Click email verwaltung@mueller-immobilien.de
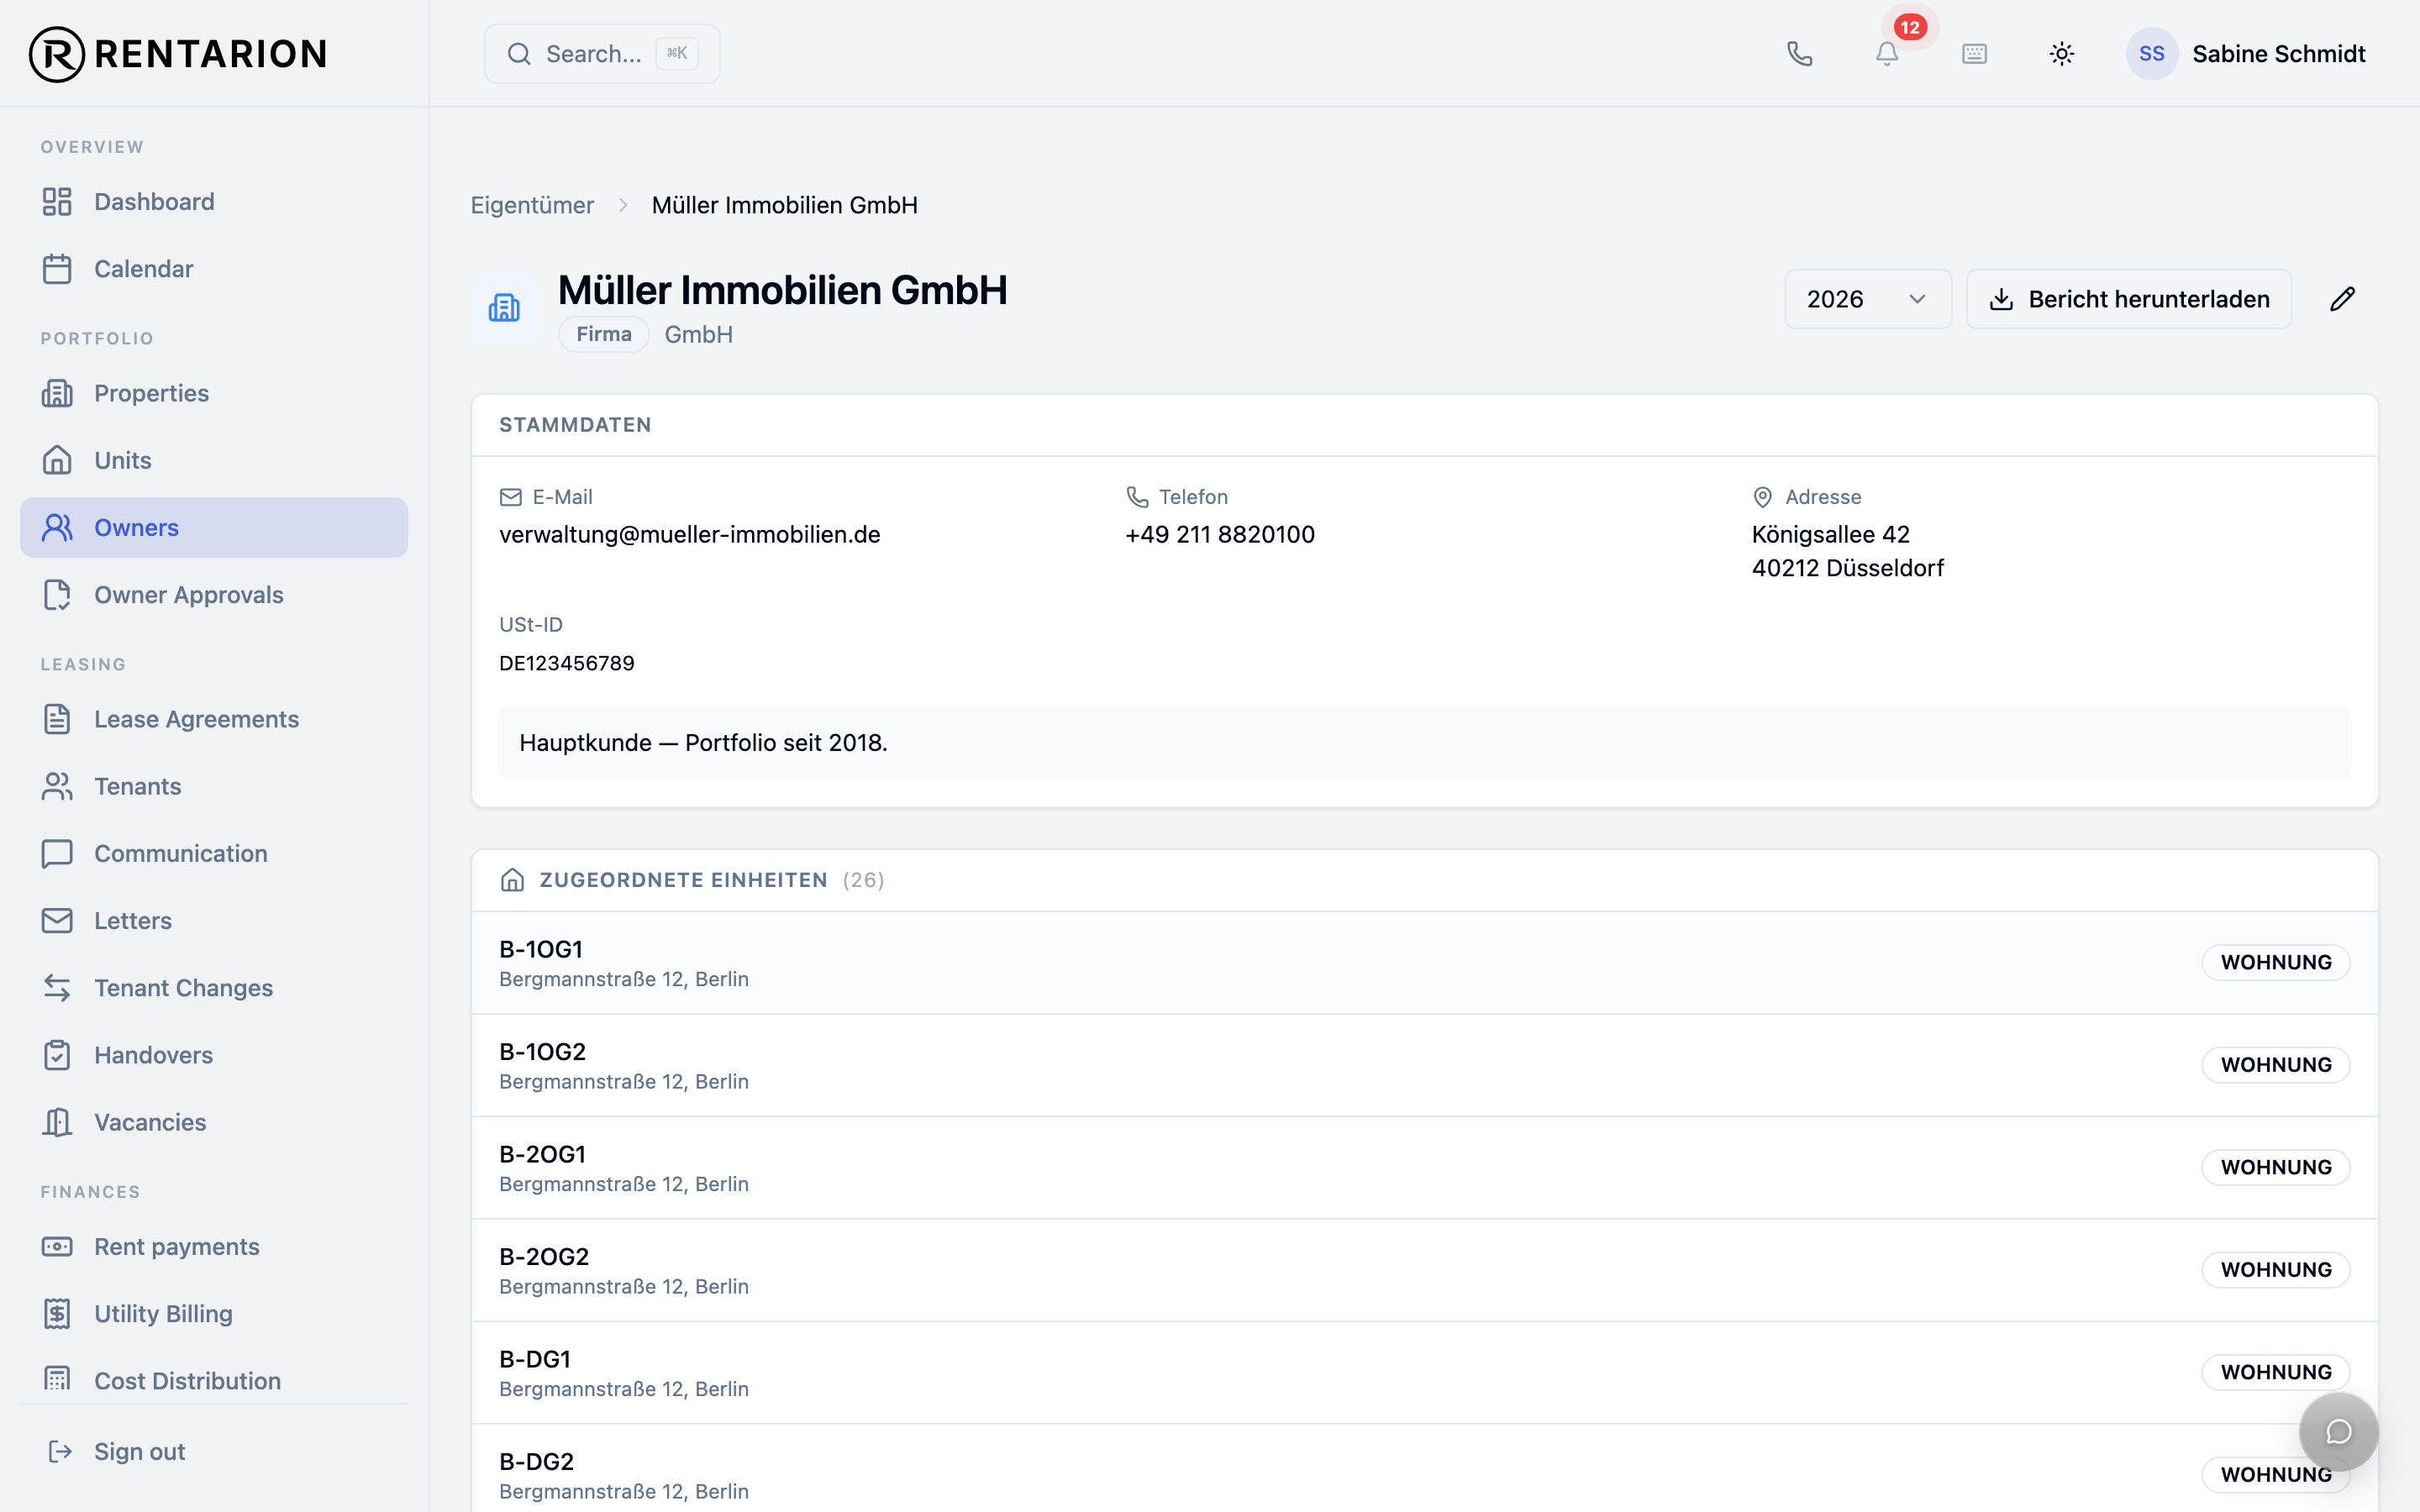The width and height of the screenshot is (2420, 1512). [x=690, y=535]
